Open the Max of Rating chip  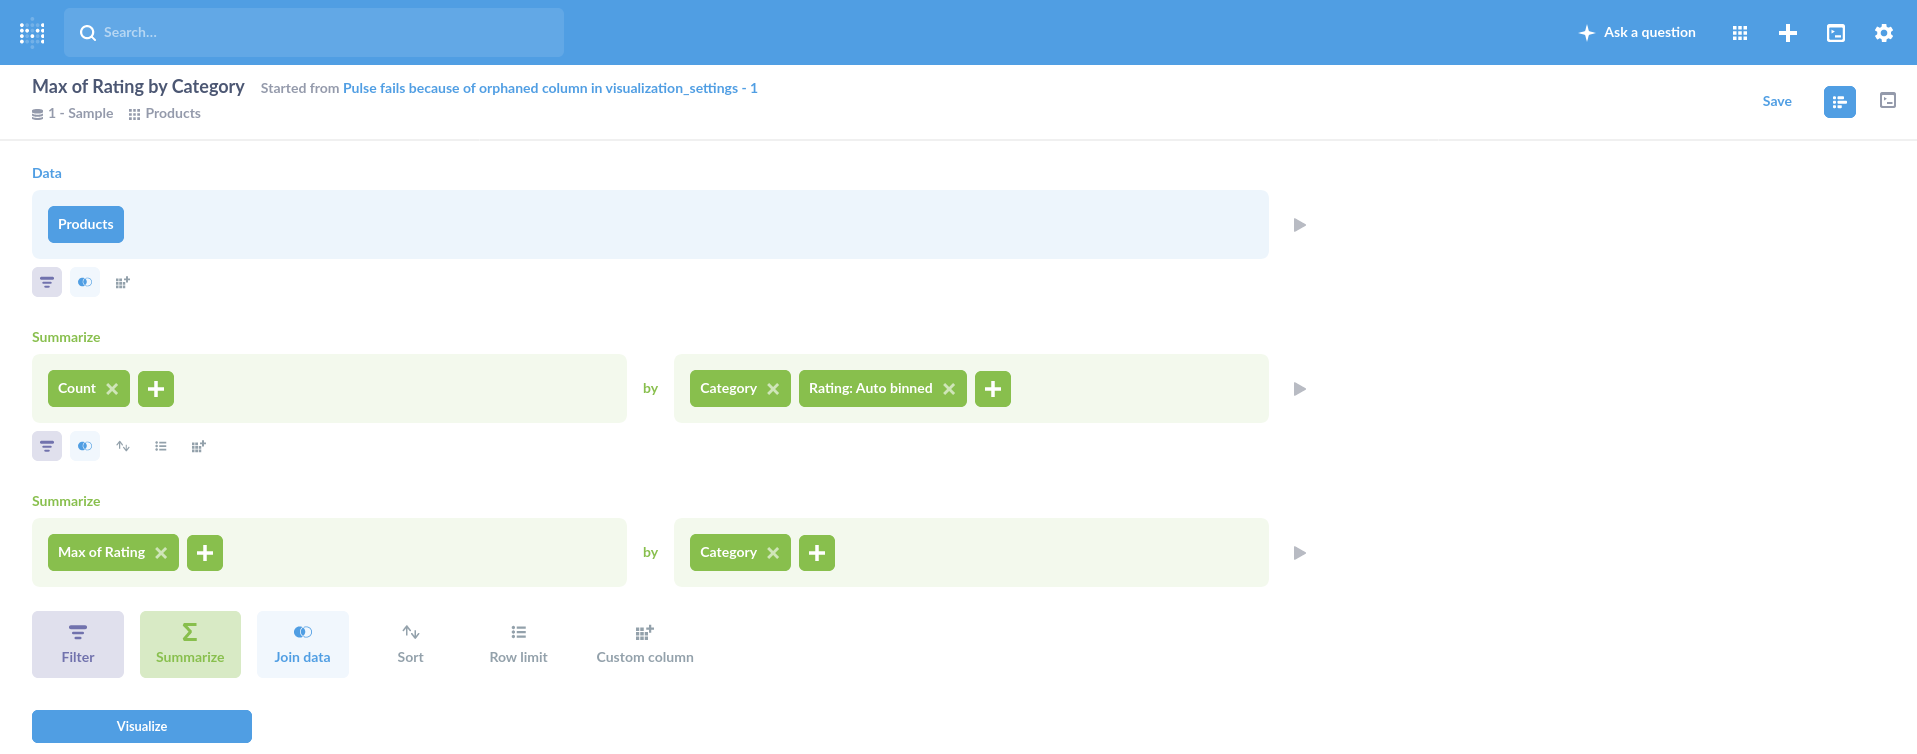coord(101,553)
